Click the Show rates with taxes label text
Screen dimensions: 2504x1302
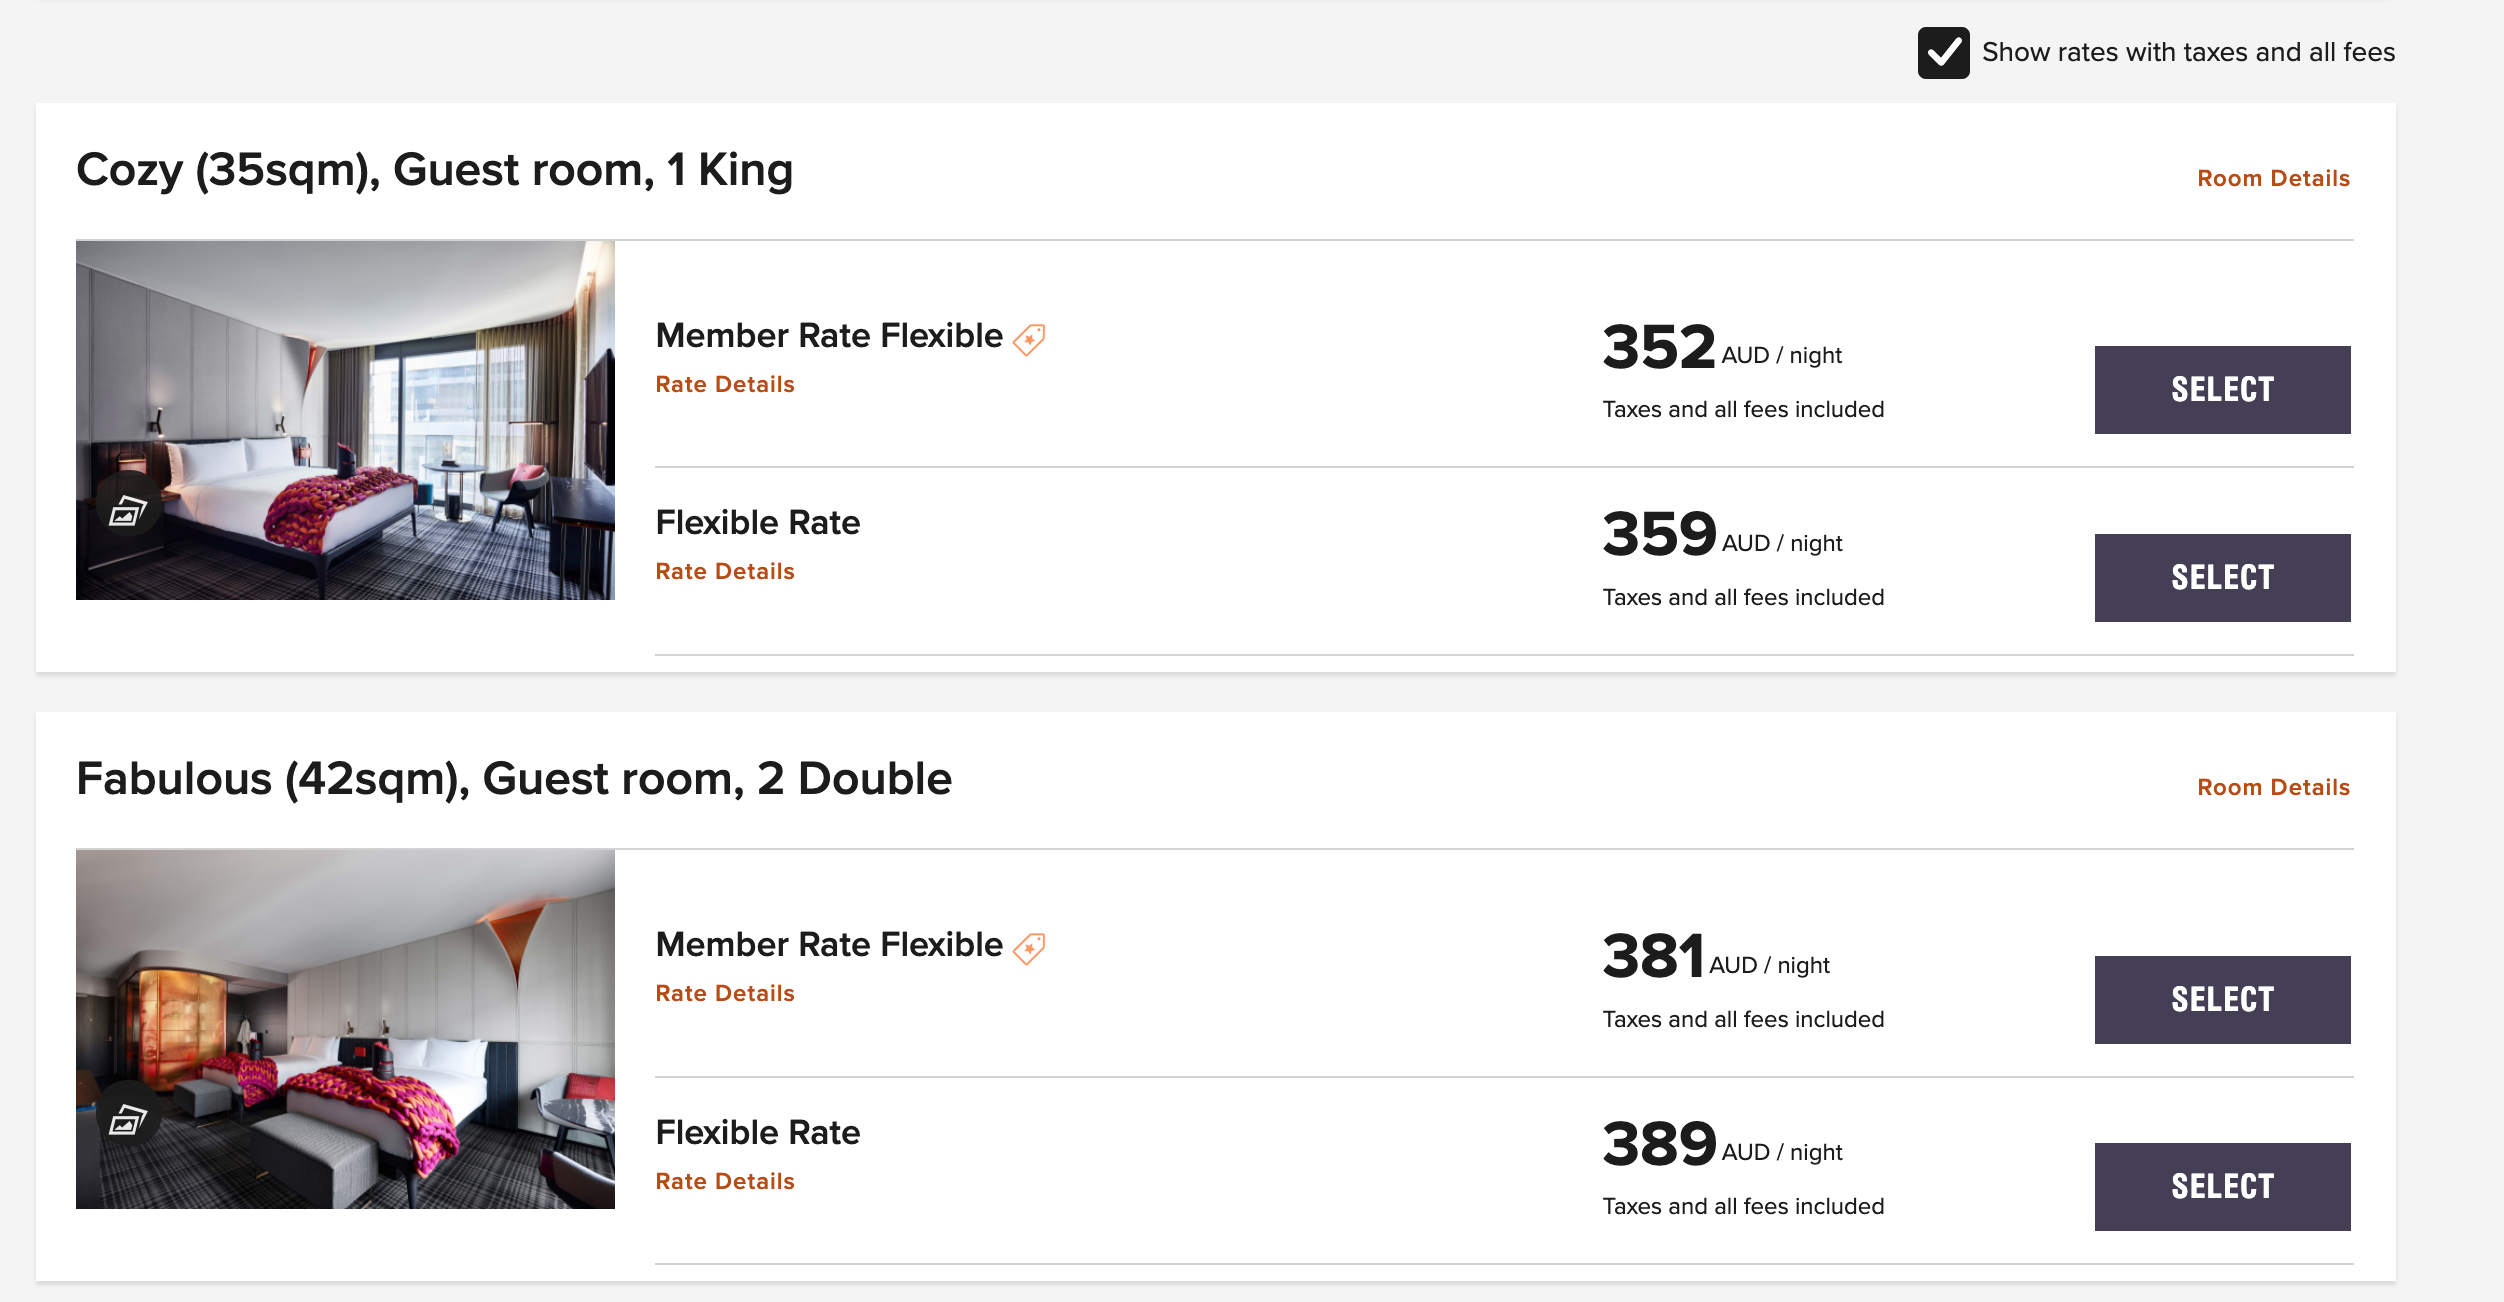[x=2188, y=53]
